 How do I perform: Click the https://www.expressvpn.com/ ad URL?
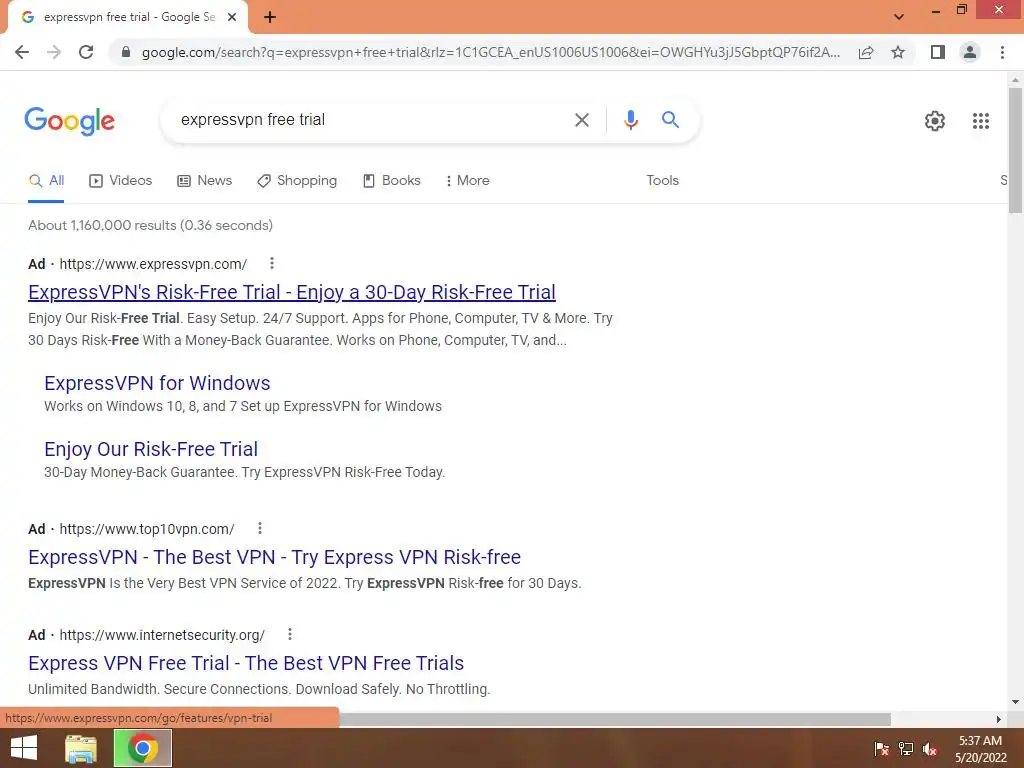pyautogui.click(x=153, y=264)
